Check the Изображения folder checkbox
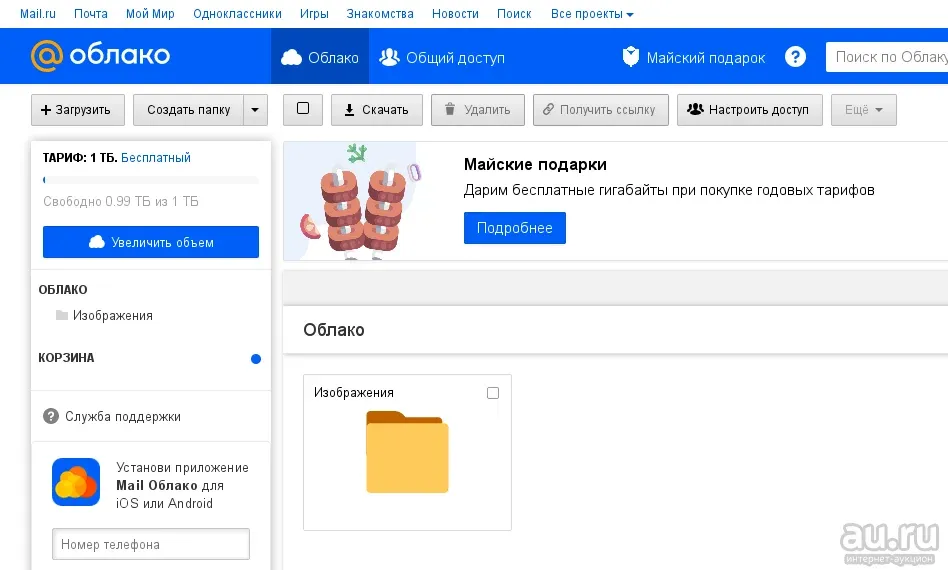This screenshot has width=948, height=570. point(493,393)
